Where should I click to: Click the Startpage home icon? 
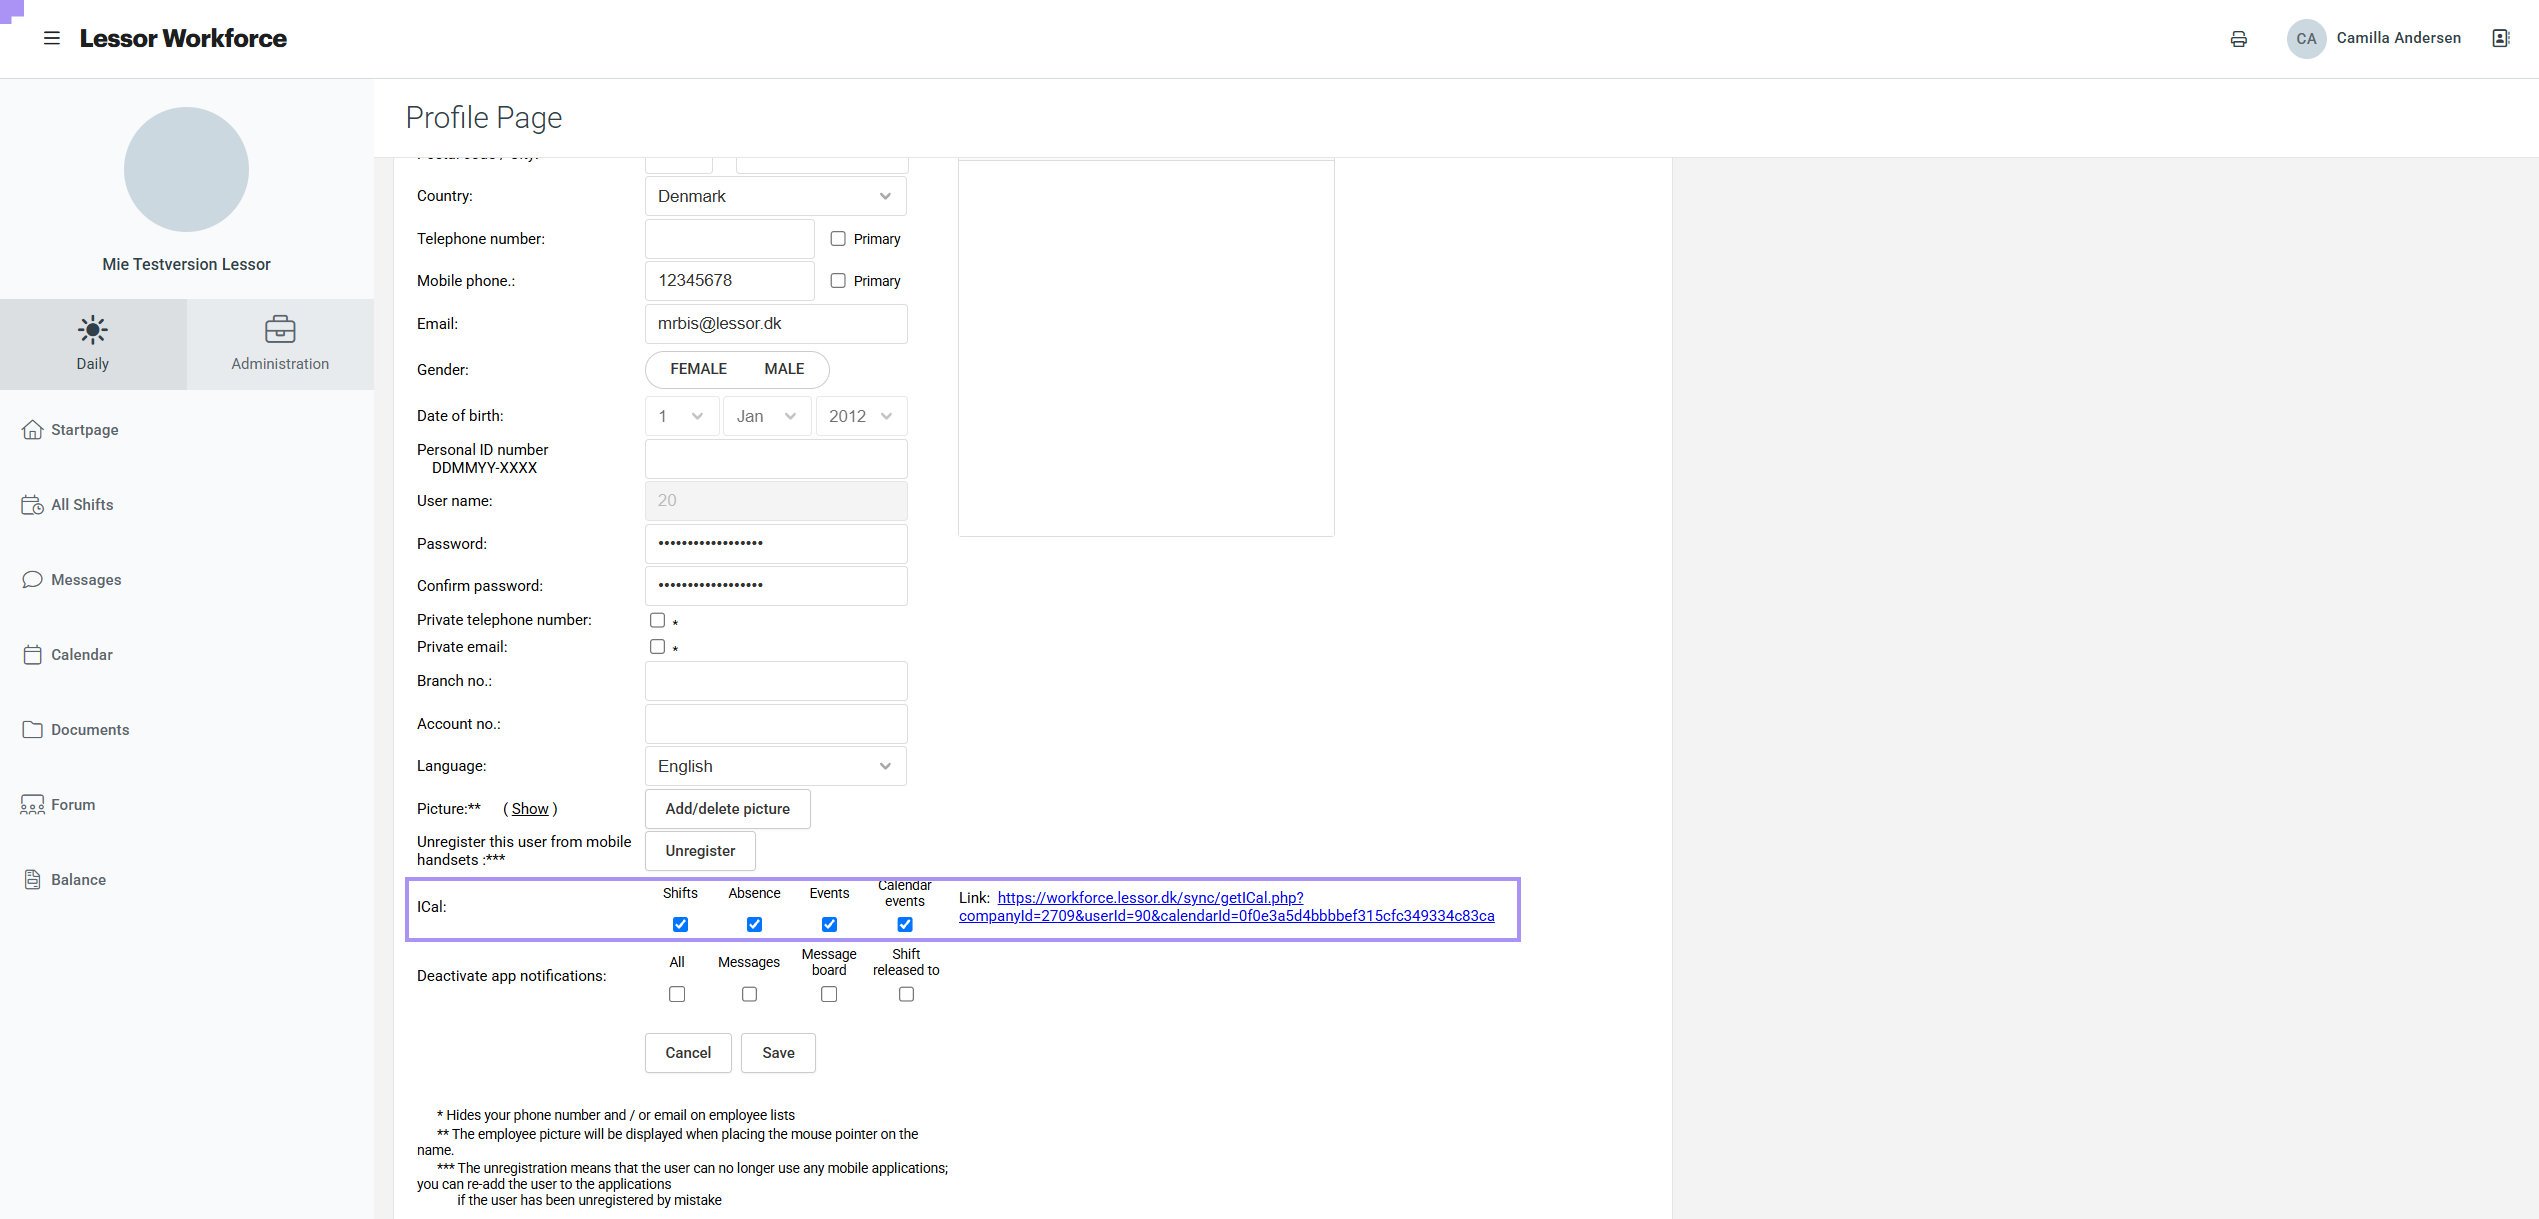coord(33,430)
